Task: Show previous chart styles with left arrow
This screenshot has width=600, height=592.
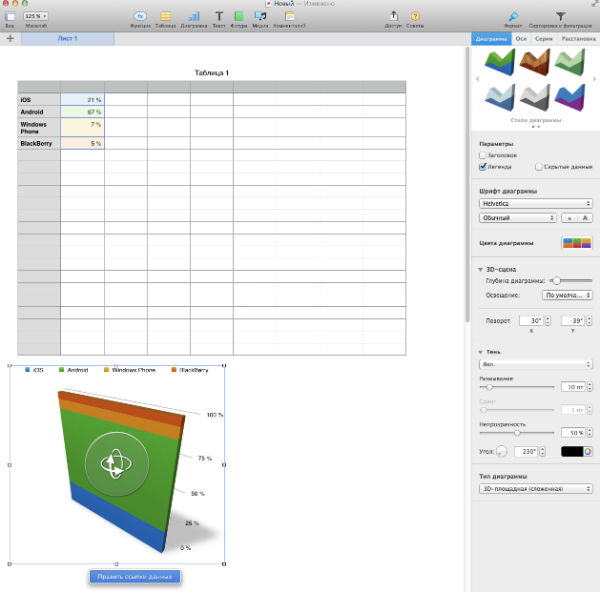Action: coord(477,79)
